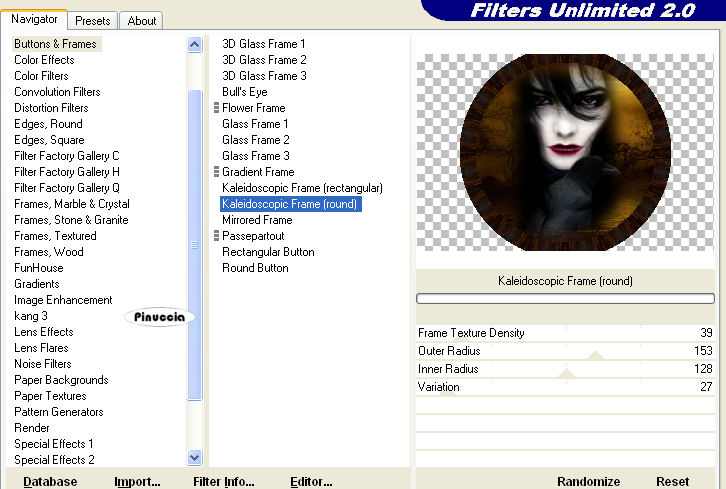Select Pattern Generators category
The width and height of the screenshot is (726, 489).
tap(59, 412)
